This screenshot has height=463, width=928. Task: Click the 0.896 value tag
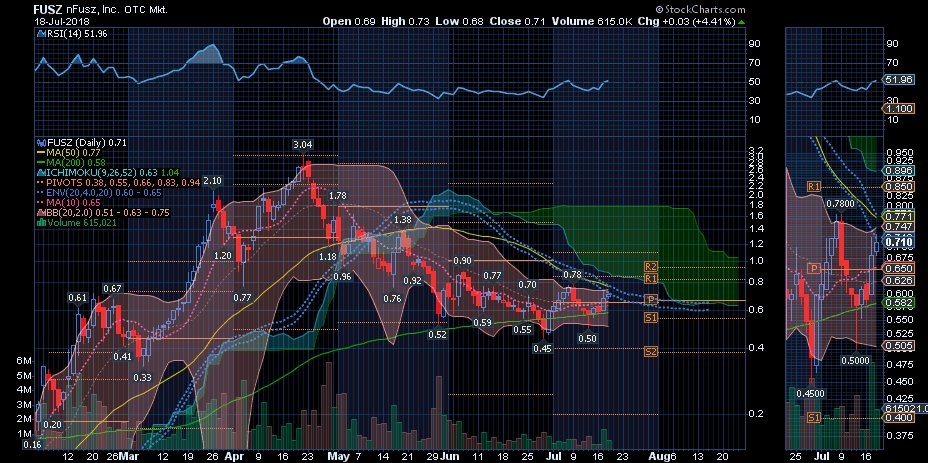897,170
